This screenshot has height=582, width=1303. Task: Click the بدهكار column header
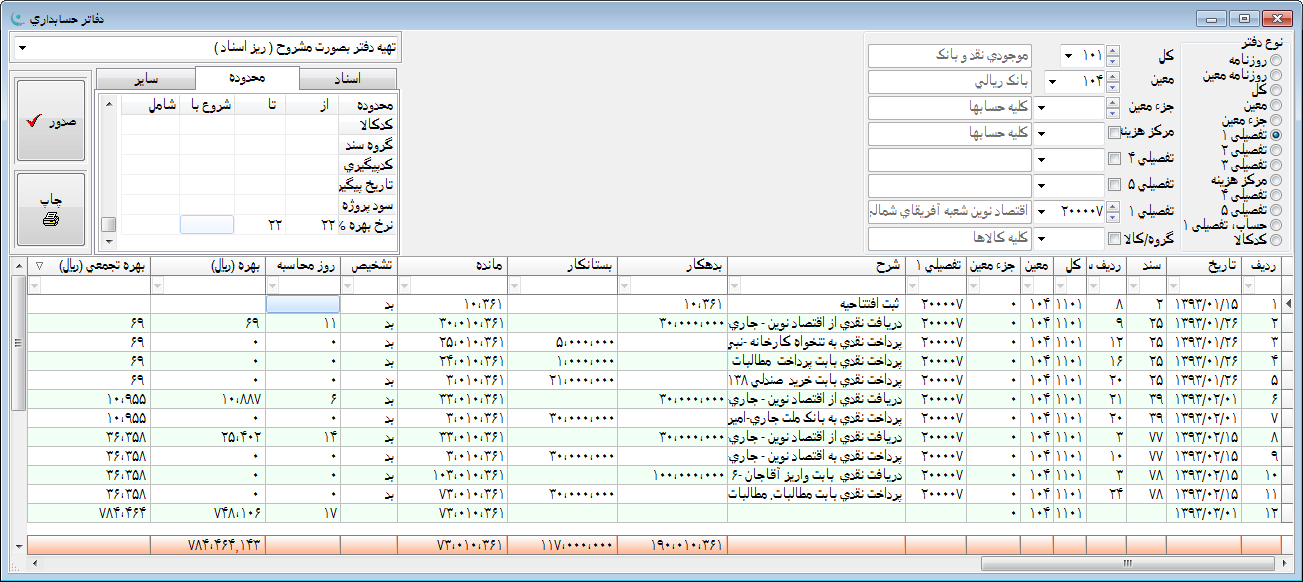(x=672, y=266)
